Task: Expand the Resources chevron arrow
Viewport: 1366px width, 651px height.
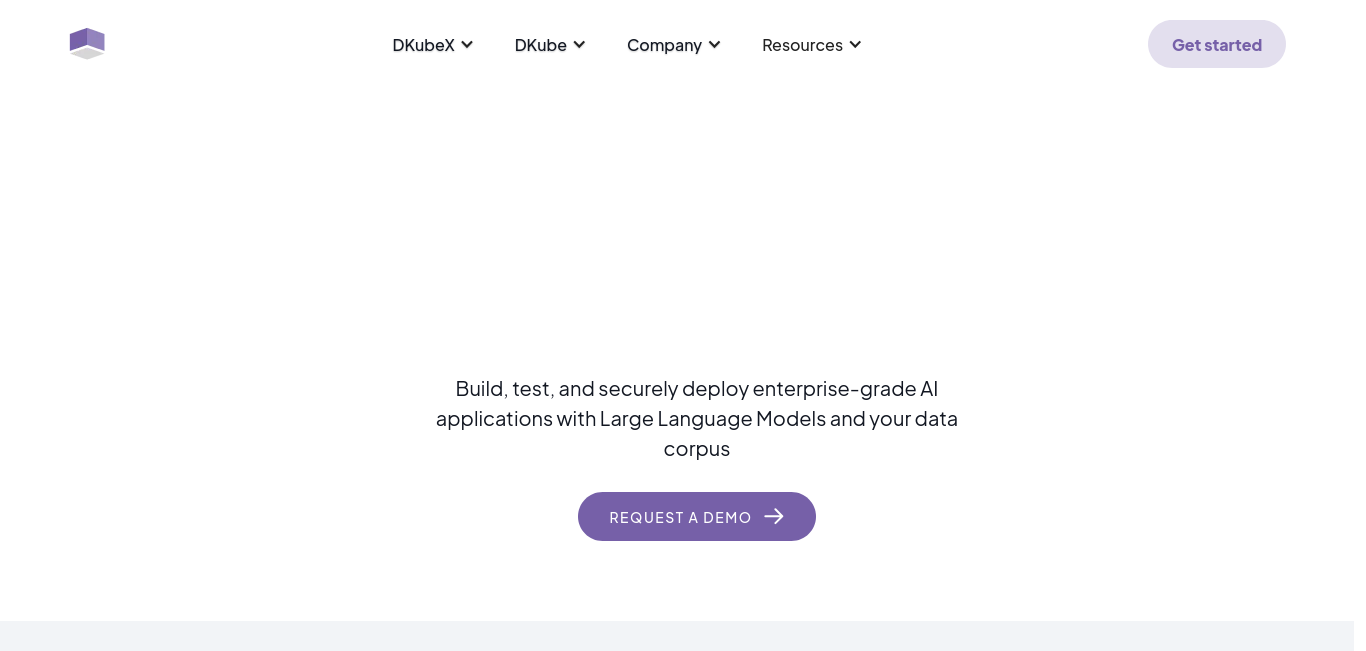Action: pos(855,44)
